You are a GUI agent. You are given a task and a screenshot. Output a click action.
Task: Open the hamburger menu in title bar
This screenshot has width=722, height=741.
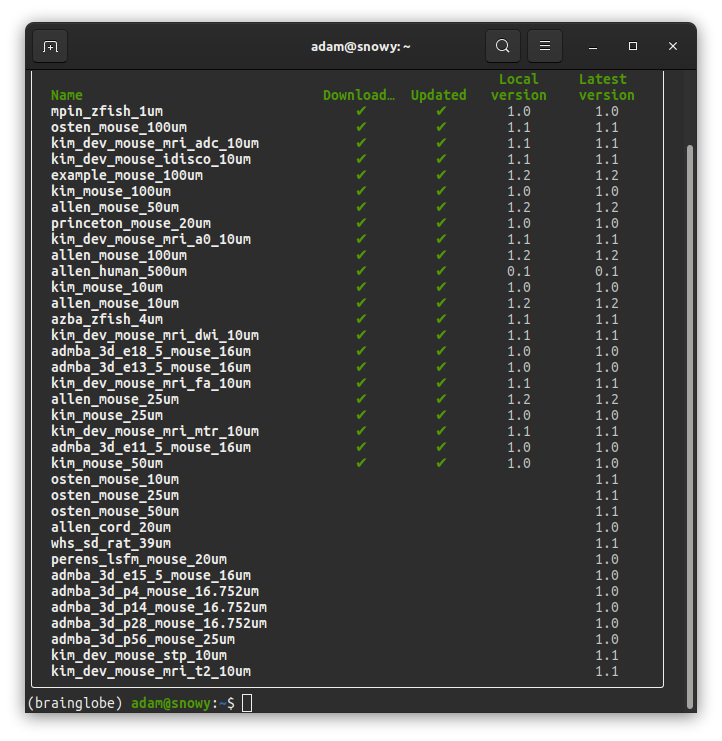click(x=545, y=46)
